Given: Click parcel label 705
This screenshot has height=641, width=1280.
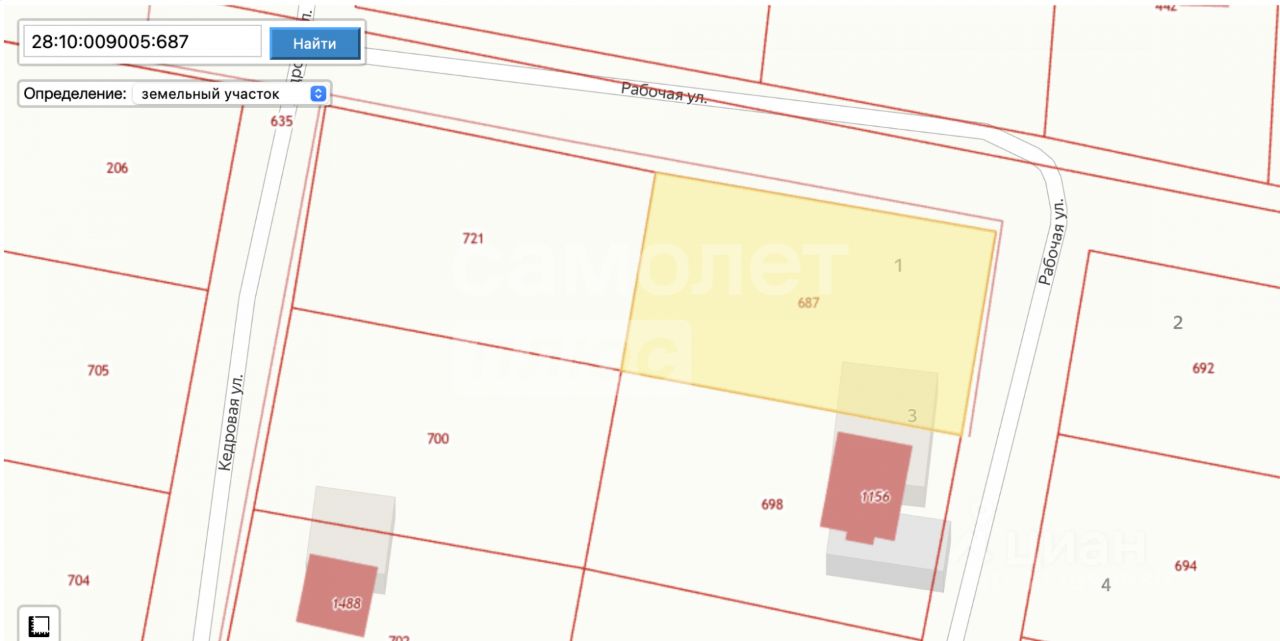Looking at the screenshot, I should tap(98, 370).
